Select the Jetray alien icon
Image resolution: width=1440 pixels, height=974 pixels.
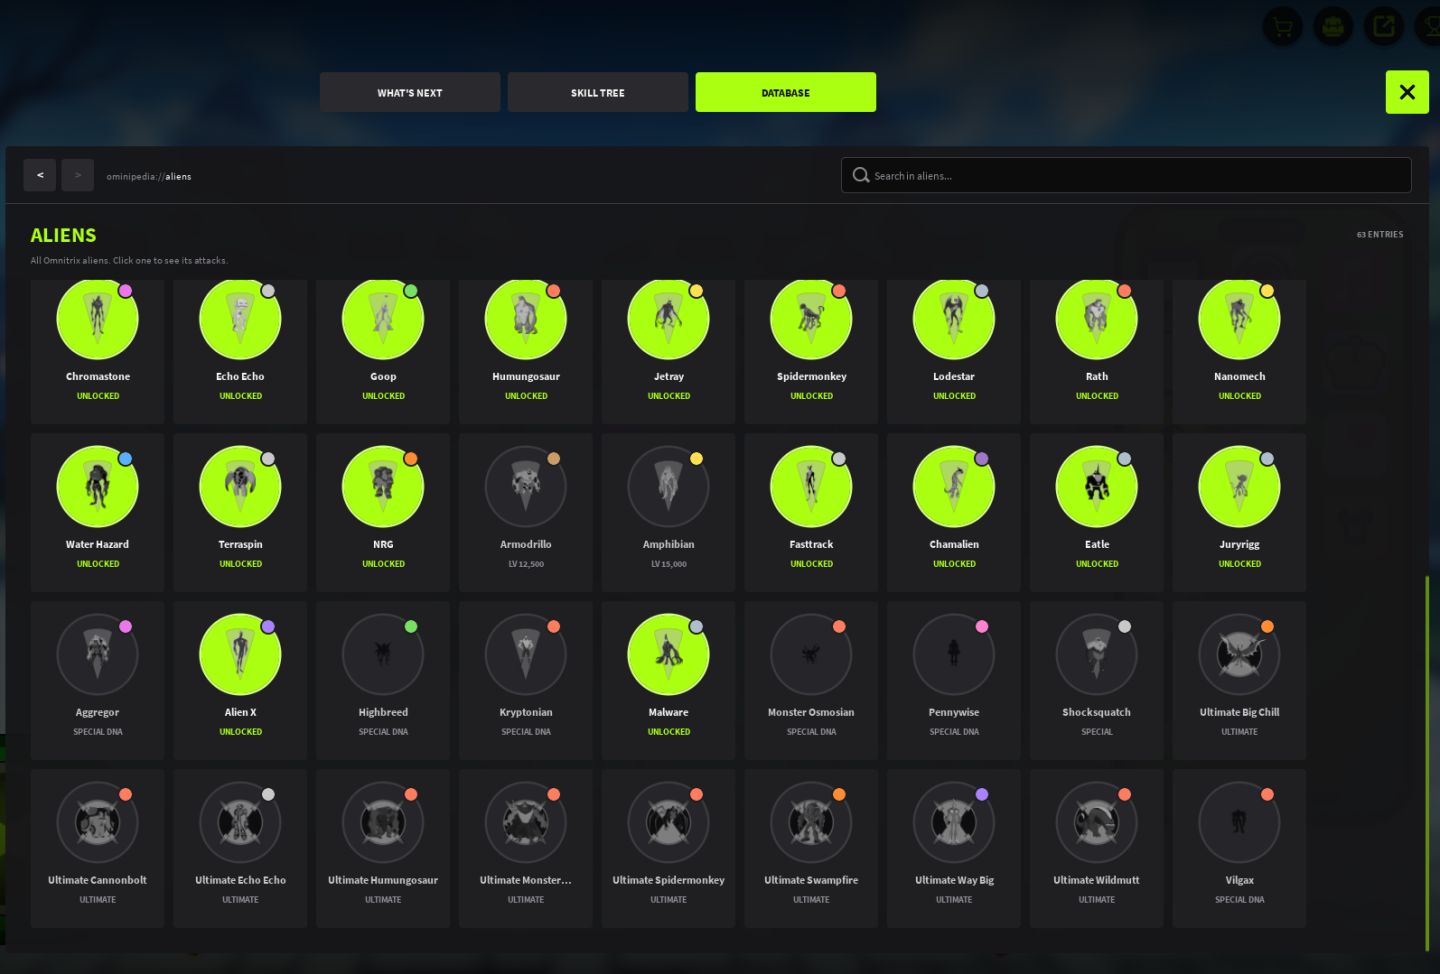[668, 319]
